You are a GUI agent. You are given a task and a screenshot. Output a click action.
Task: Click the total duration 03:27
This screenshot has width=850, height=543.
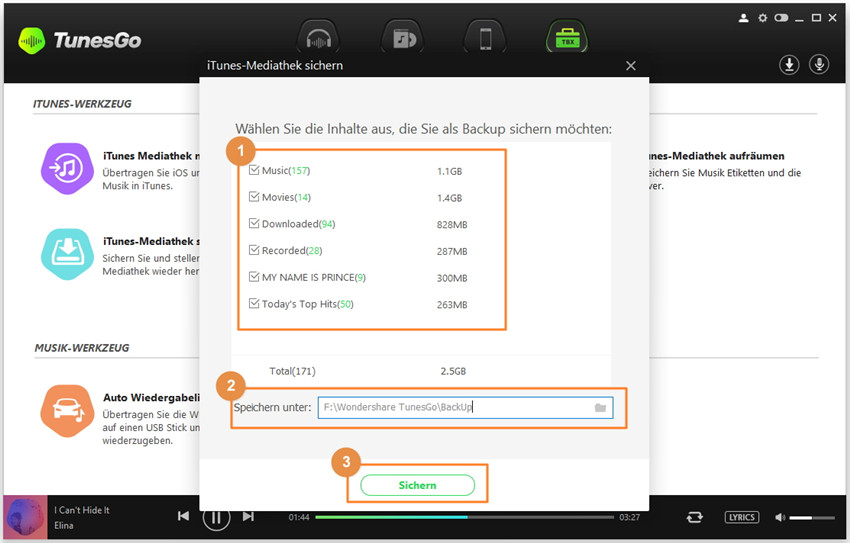pos(629,518)
